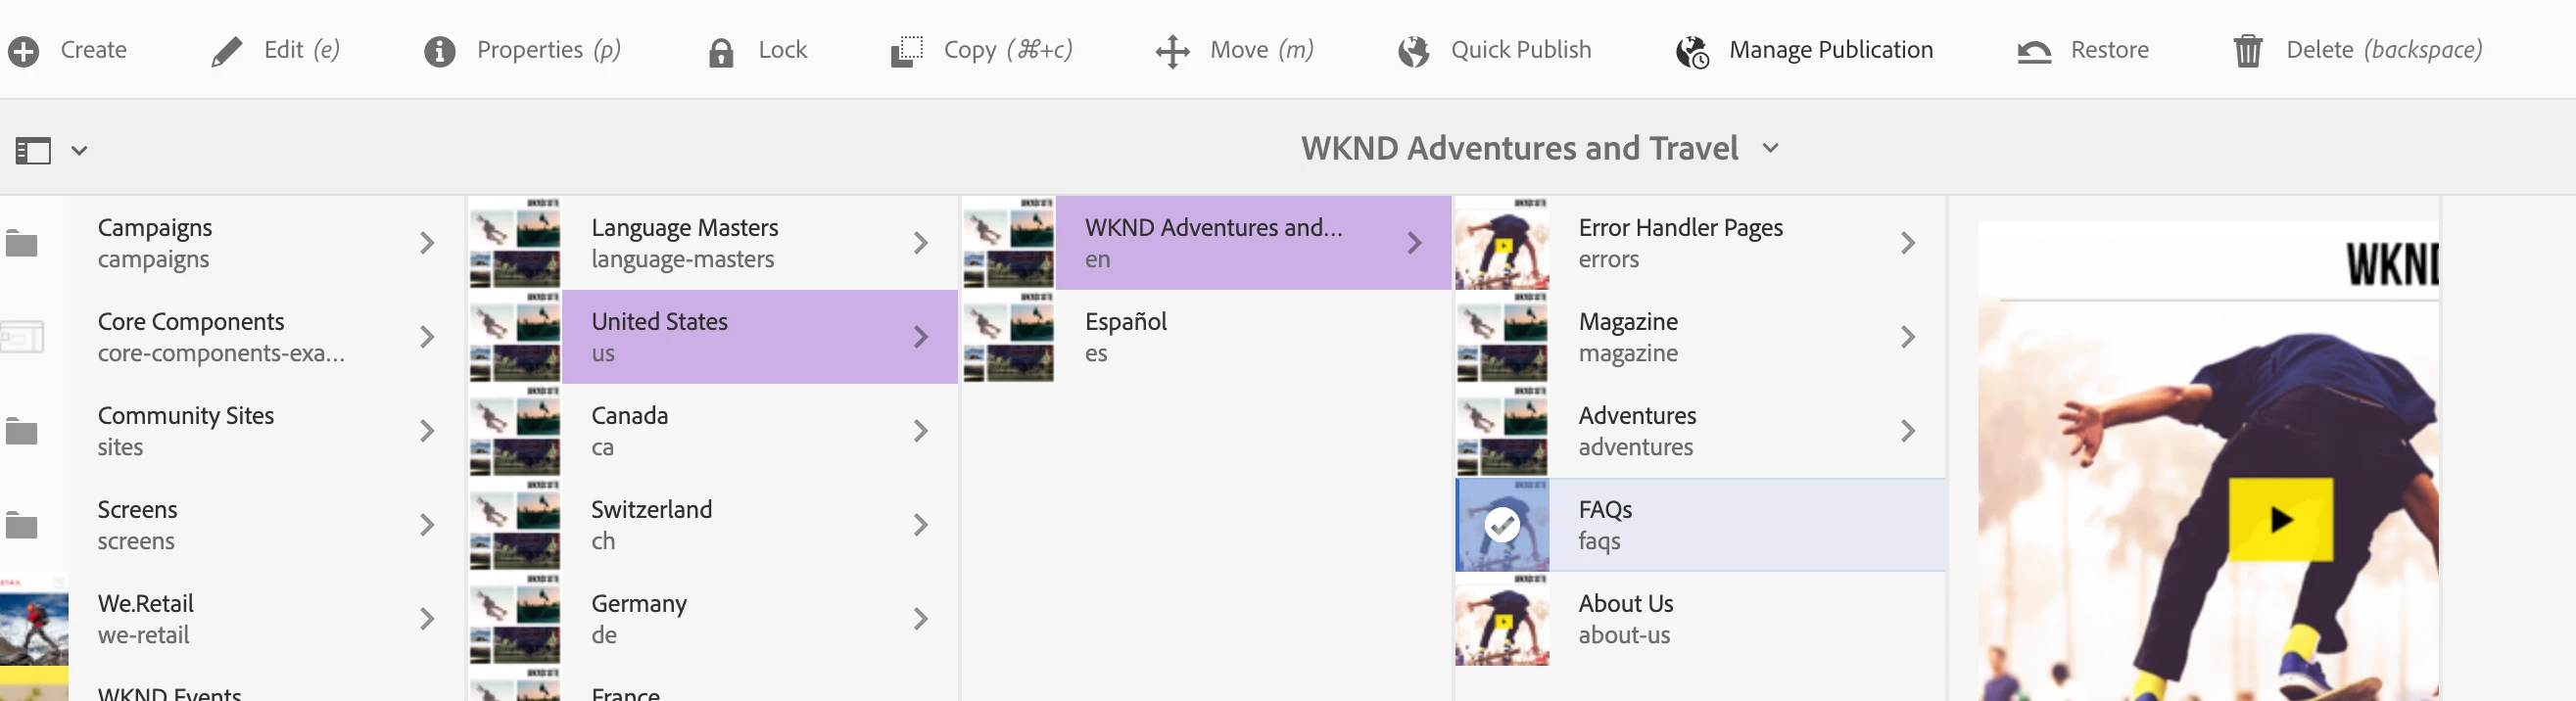Click the Create toolbar label

coord(94,50)
